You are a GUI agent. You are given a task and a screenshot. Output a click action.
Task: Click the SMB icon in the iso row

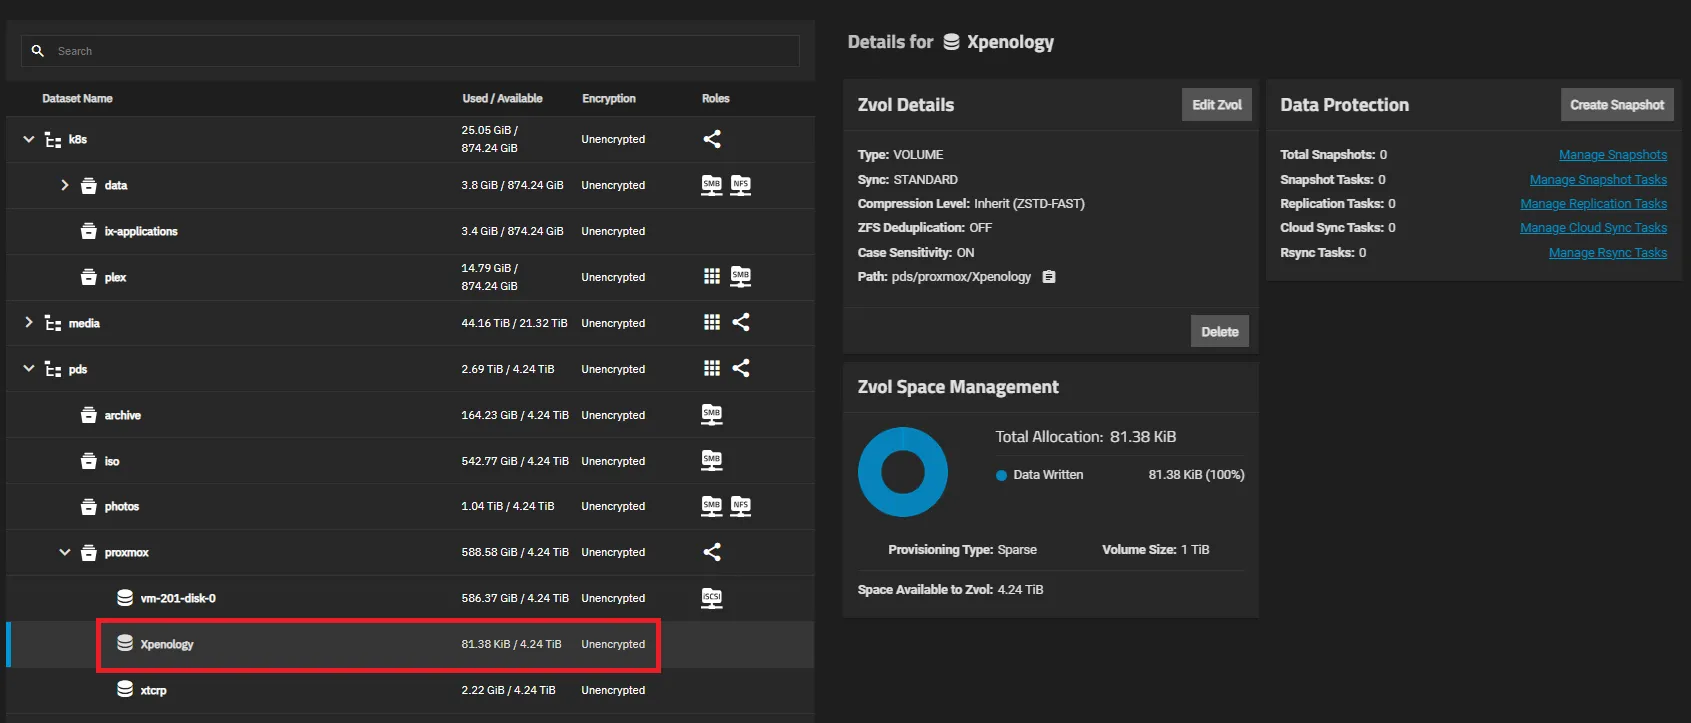click(712, 461)
